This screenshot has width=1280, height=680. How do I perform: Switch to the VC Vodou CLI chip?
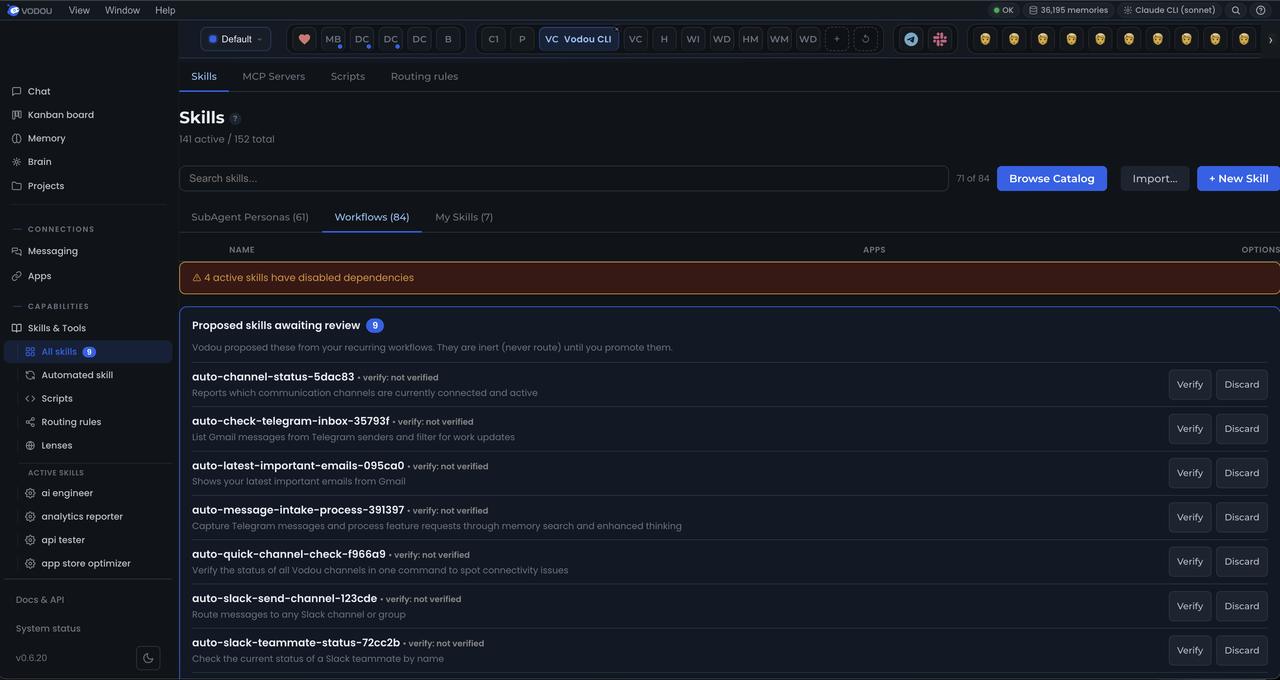click(x=578, y=39)
